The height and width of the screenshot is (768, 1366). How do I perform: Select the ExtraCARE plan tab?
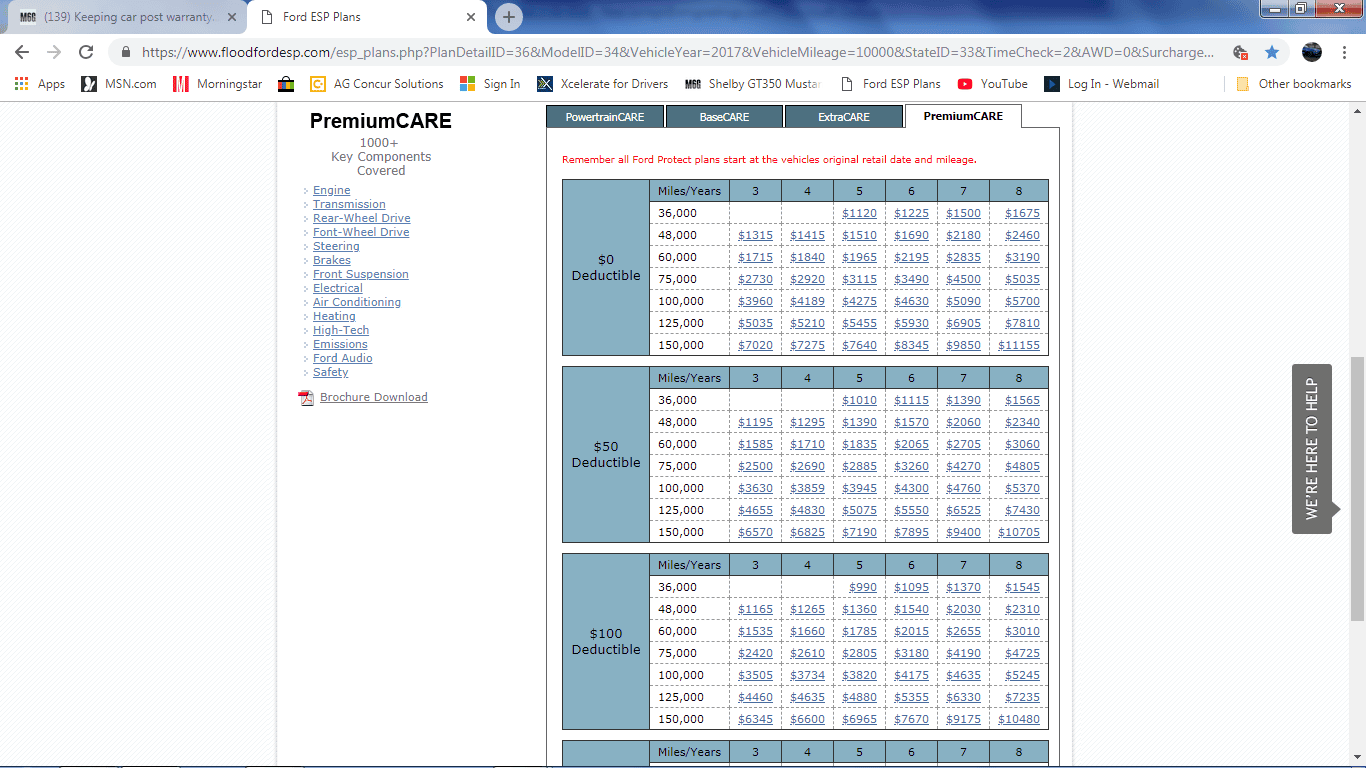(x=844, y=117)
